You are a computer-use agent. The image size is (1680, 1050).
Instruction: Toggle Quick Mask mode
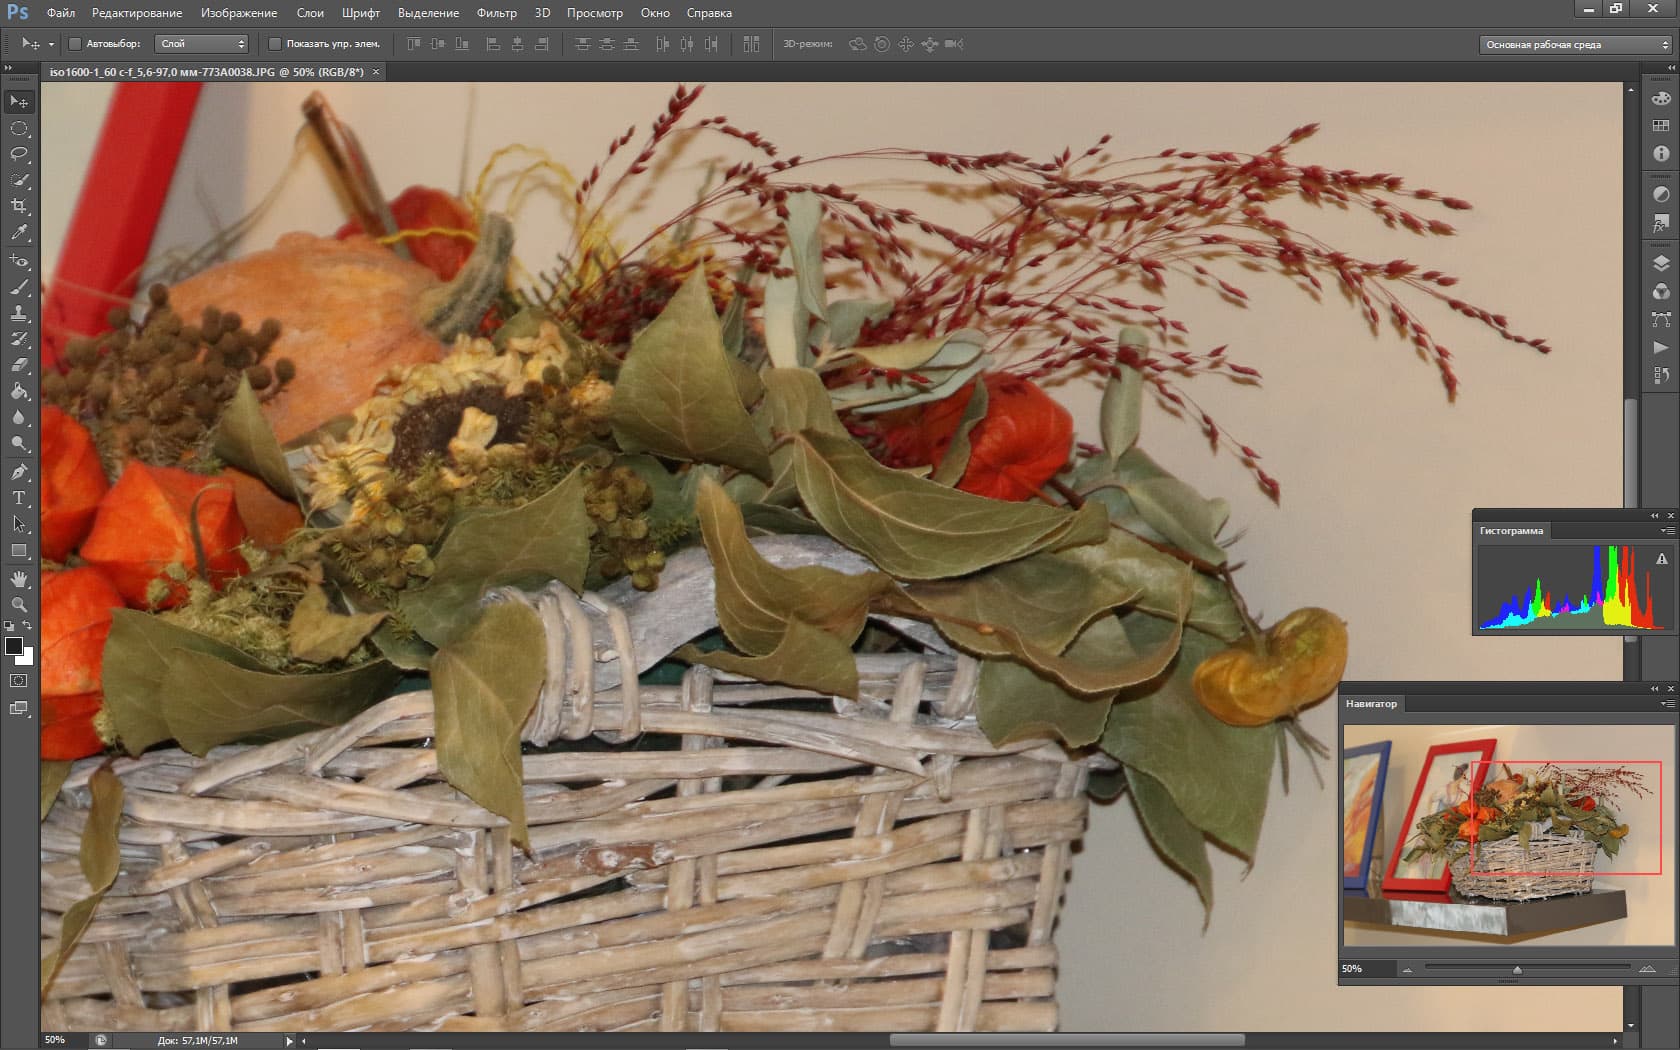19,681
